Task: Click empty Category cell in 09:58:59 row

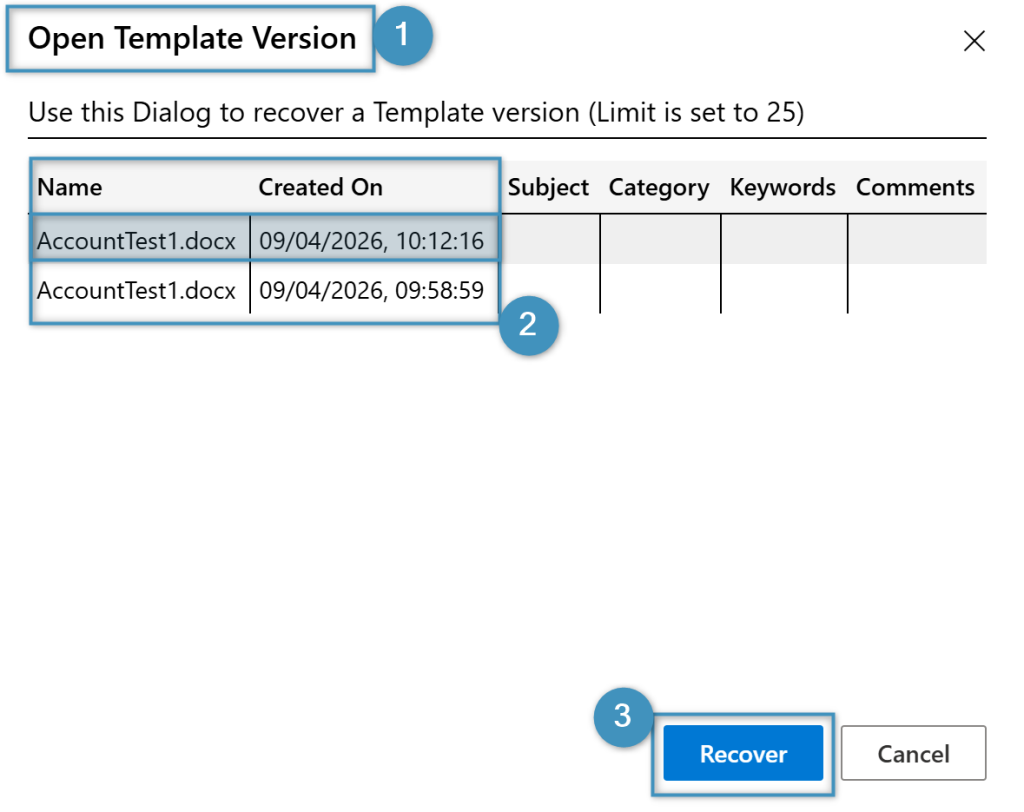Action: pos(660,290)
